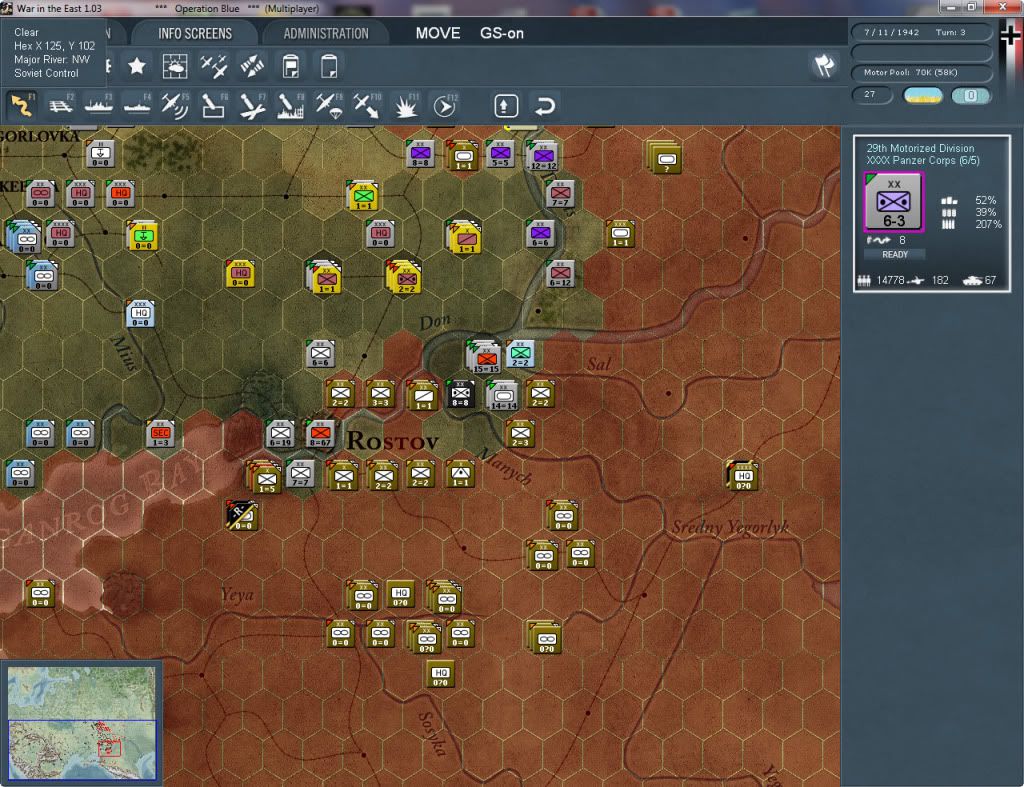Screen dimensions: 1024x787
Task: Click the star icon in info toolbar
Action: tap(136, 66)
